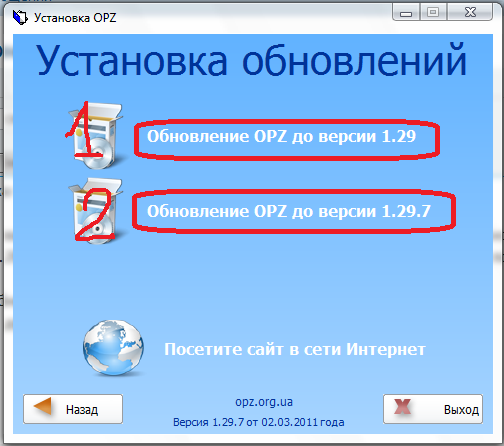The image size is (504, 446).
Task: Click the installer box icon beside update 1.29.7
Action: (96, 211)
